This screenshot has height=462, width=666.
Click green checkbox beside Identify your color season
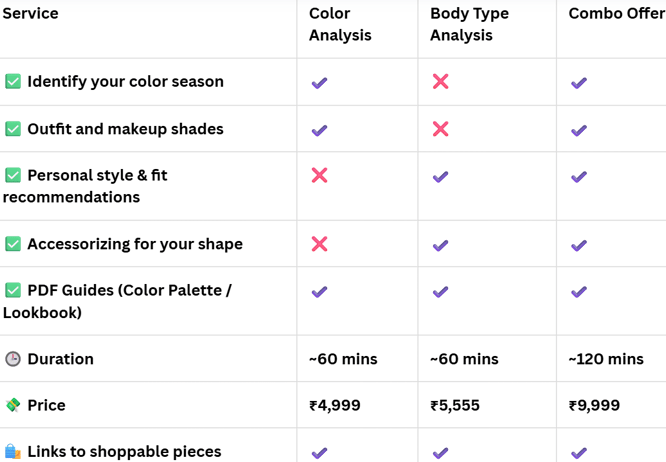point(13,82)
